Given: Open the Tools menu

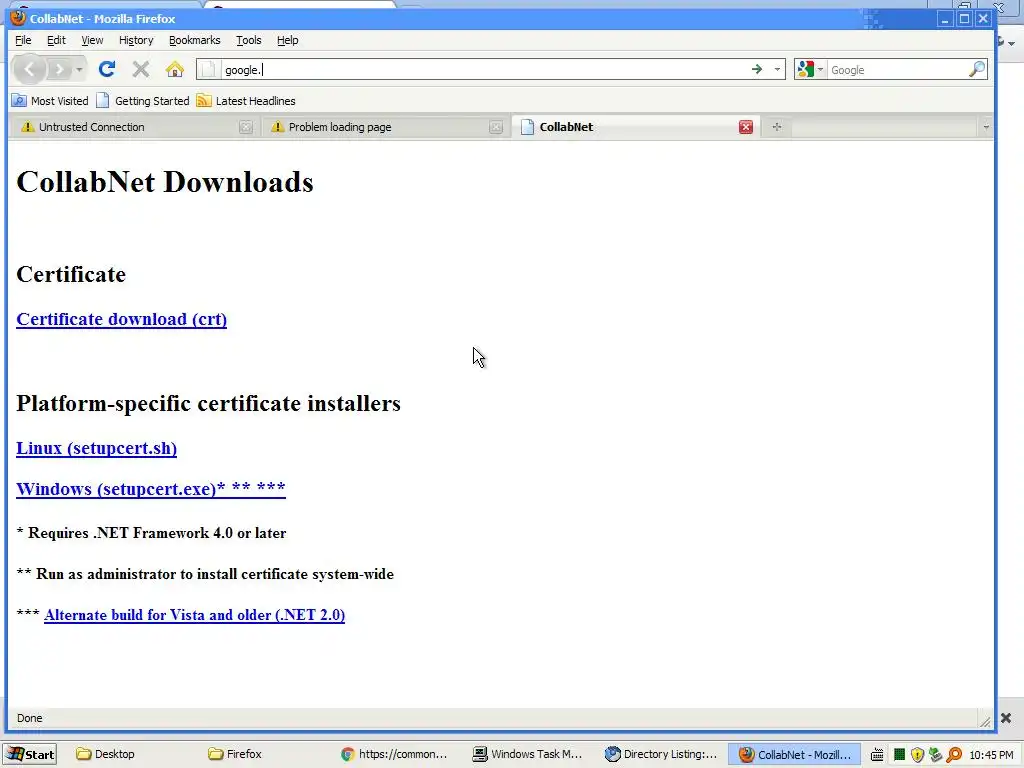Looking at the screenshot, I should click(248, 40).
